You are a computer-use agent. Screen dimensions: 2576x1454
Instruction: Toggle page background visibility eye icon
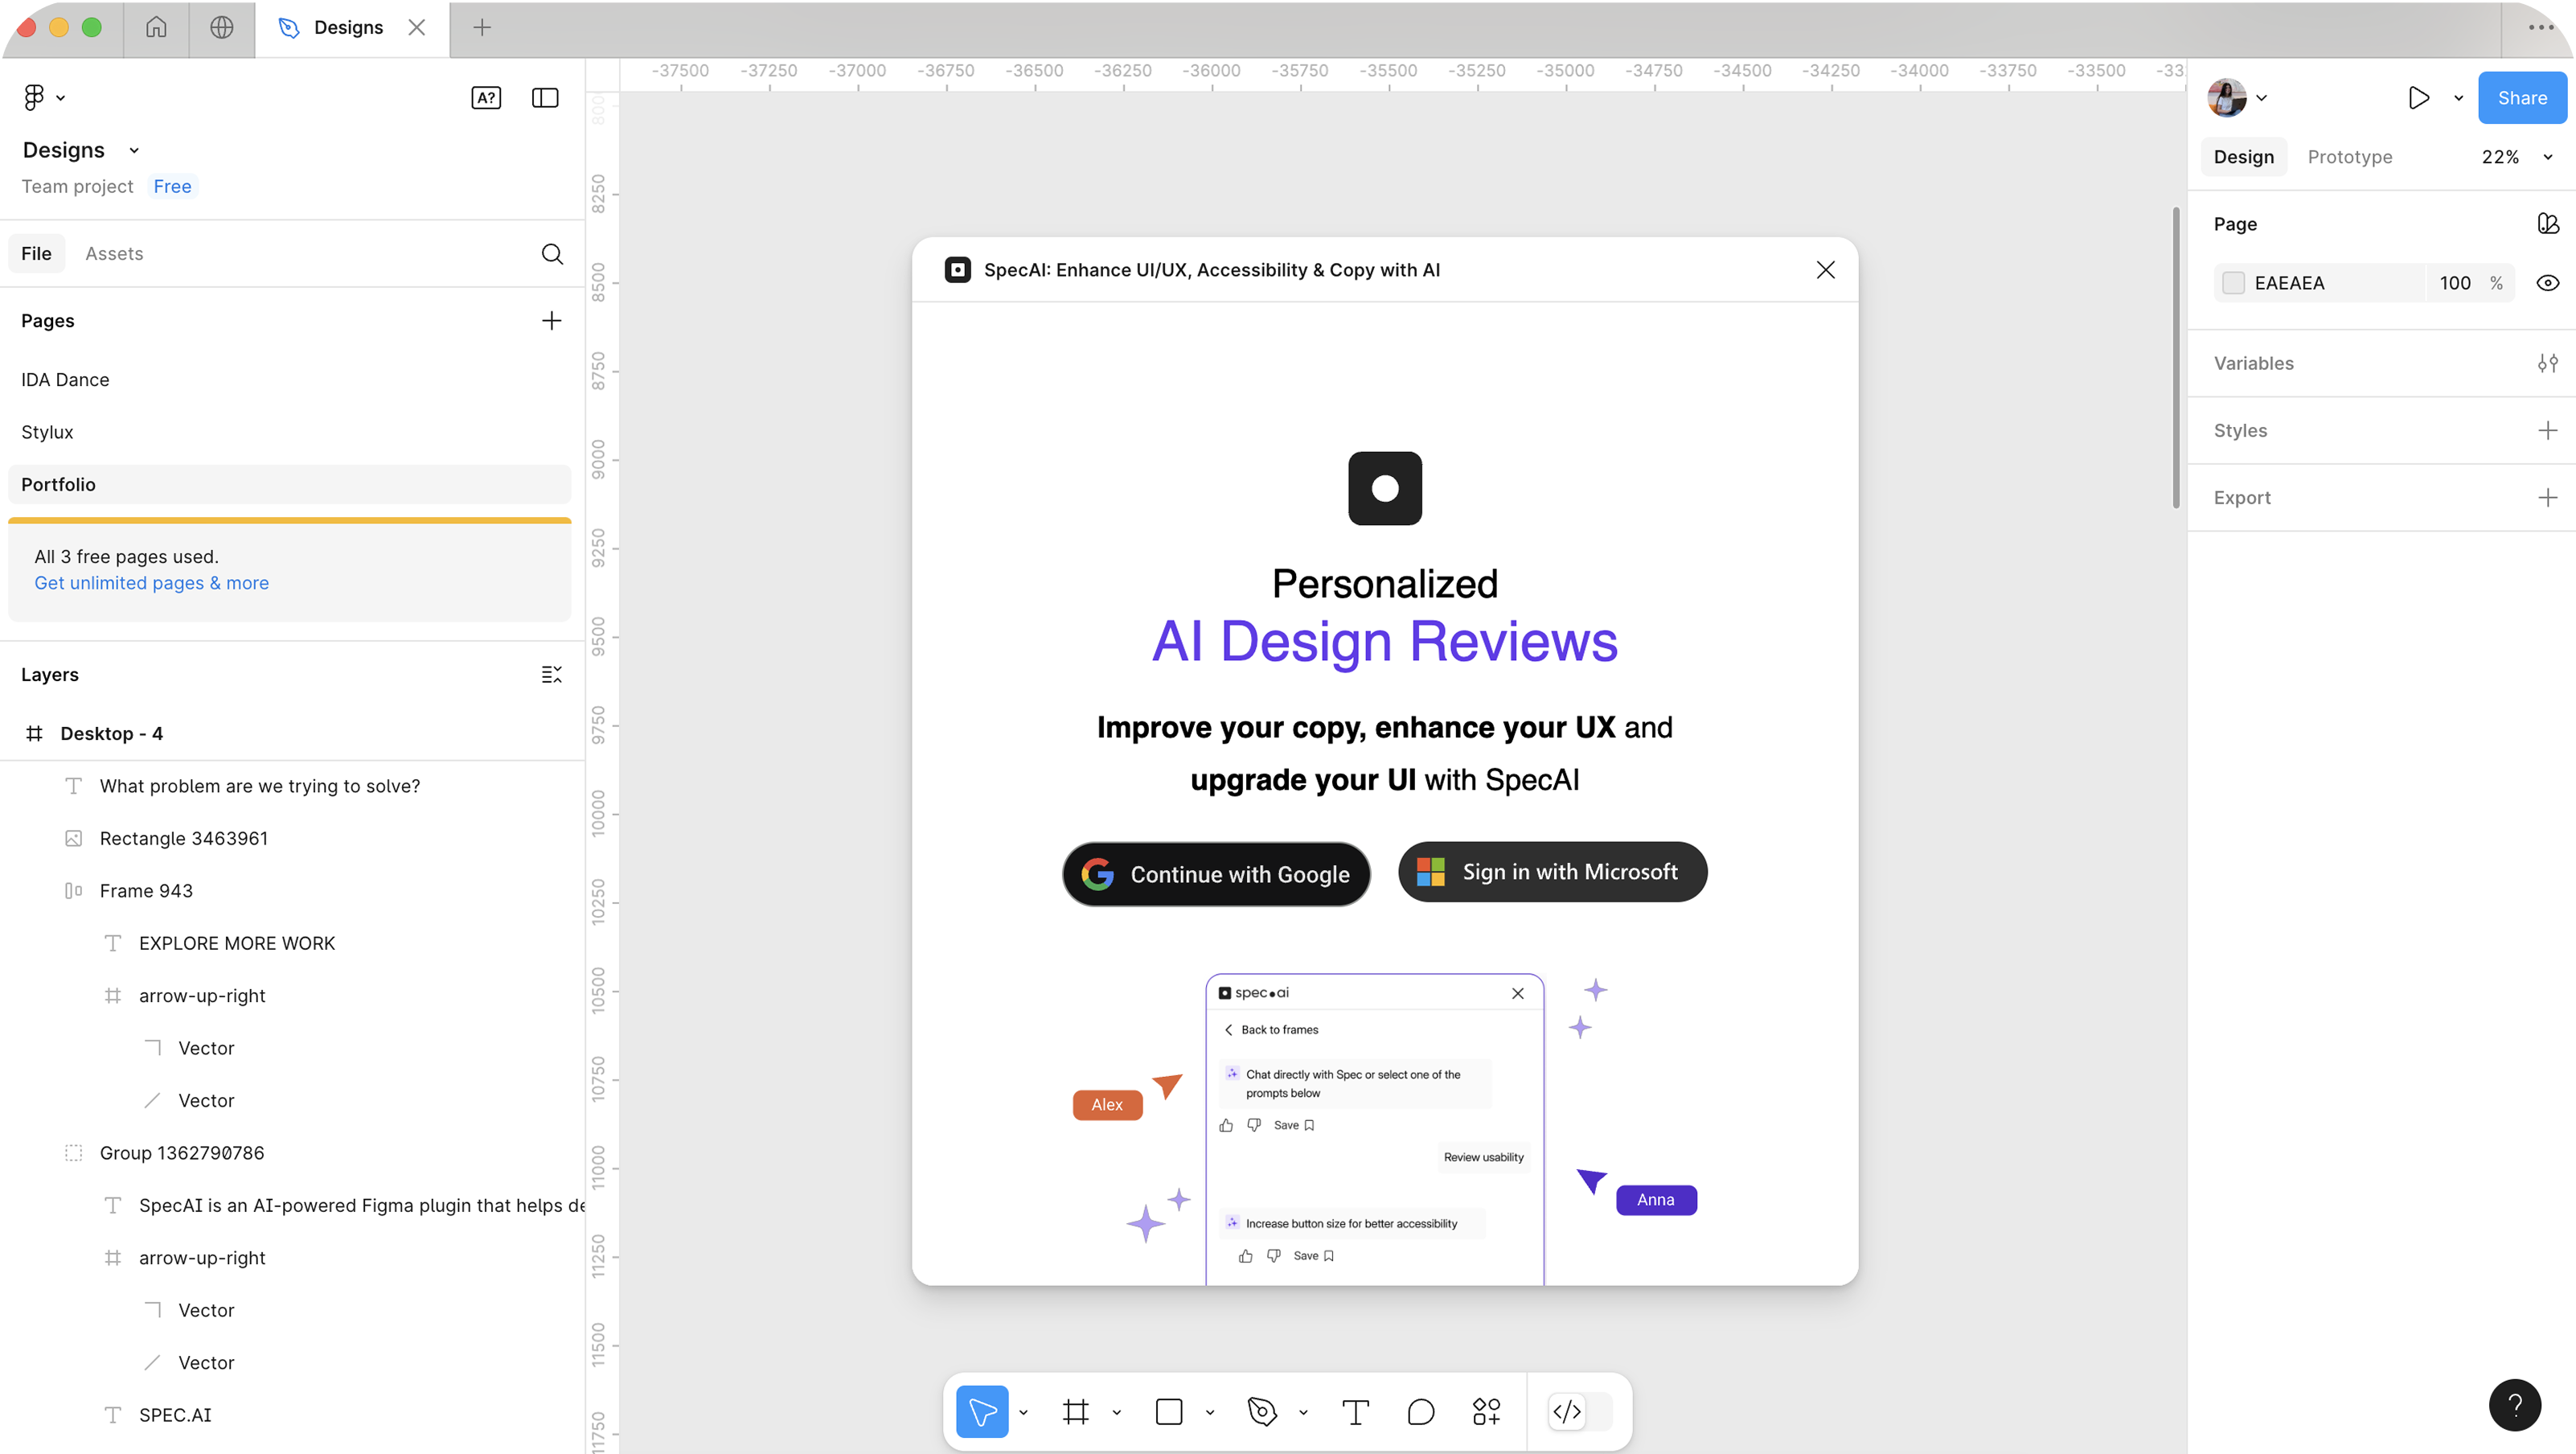click(x=2548, y=283)
